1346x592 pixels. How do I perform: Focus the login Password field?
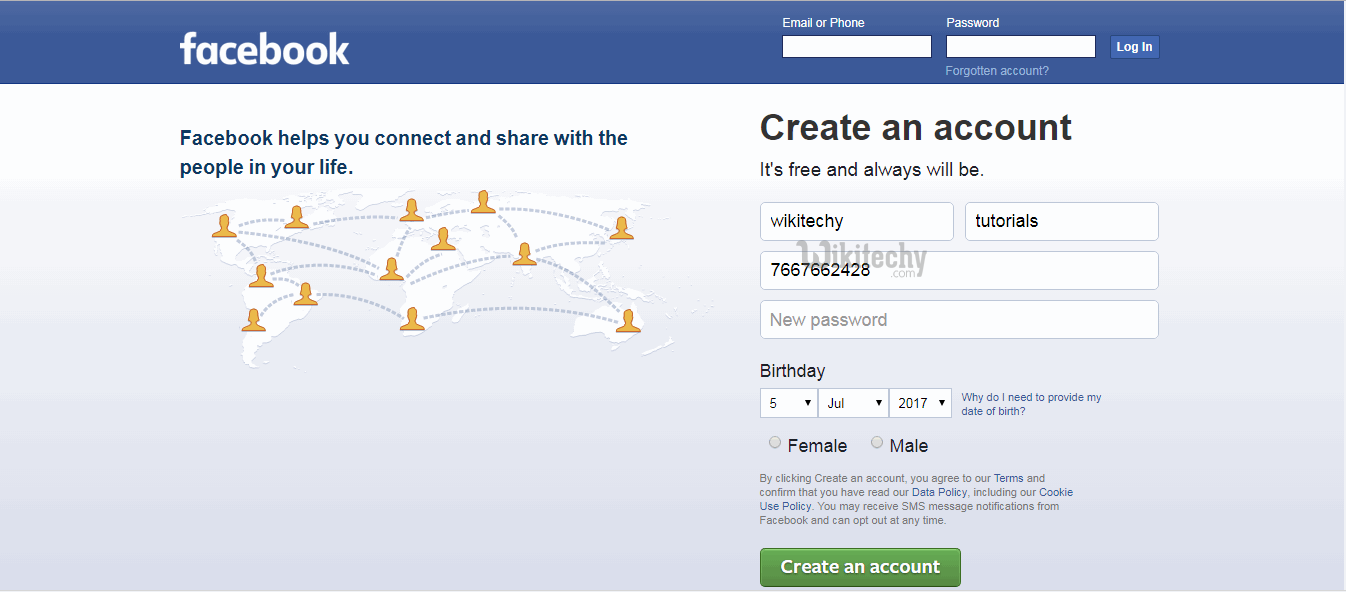pyautogui.click(x=1020, y=47)
